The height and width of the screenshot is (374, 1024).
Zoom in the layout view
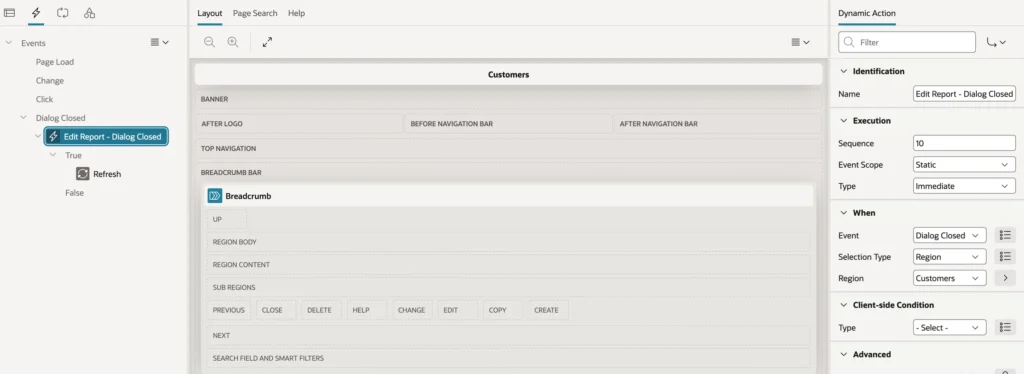point(232,42)
